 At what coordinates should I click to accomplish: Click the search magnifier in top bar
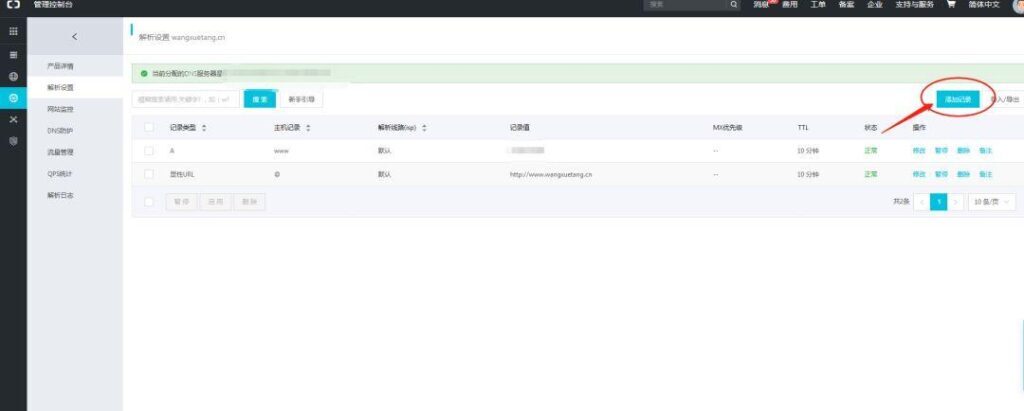coord(734,5)
